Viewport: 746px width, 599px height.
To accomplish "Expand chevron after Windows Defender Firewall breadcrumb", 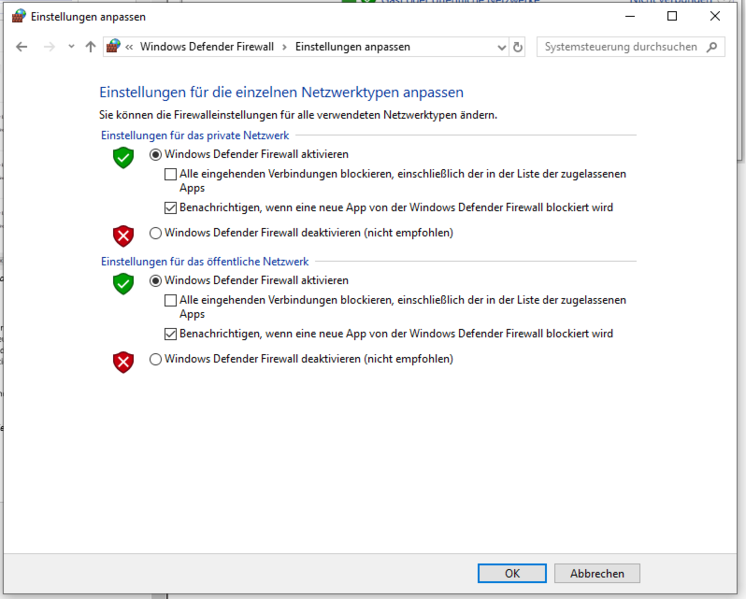I will click(x=285, y=47).
